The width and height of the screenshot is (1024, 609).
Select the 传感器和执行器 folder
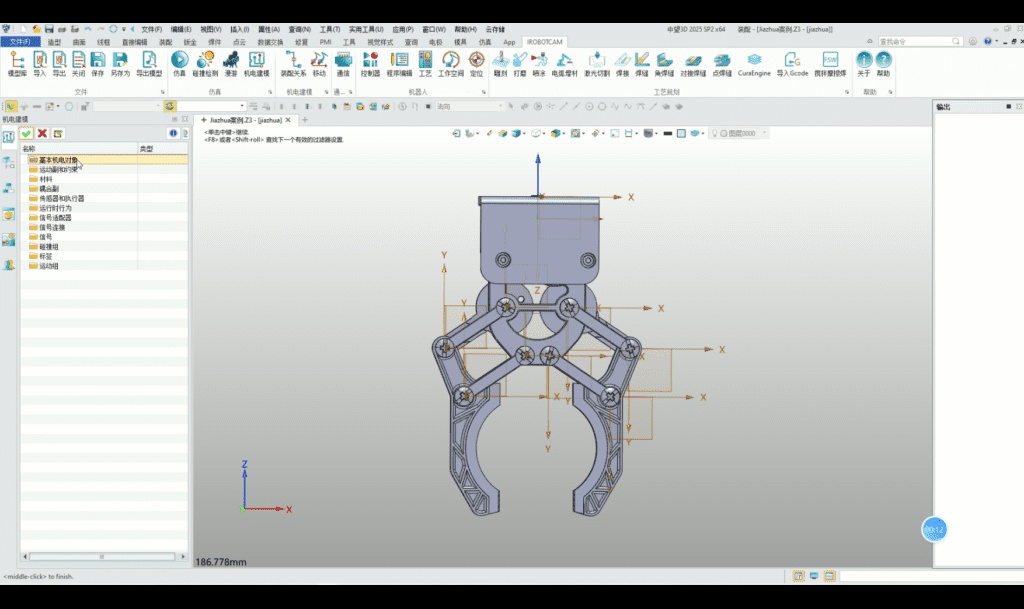(x=61, y=198)
